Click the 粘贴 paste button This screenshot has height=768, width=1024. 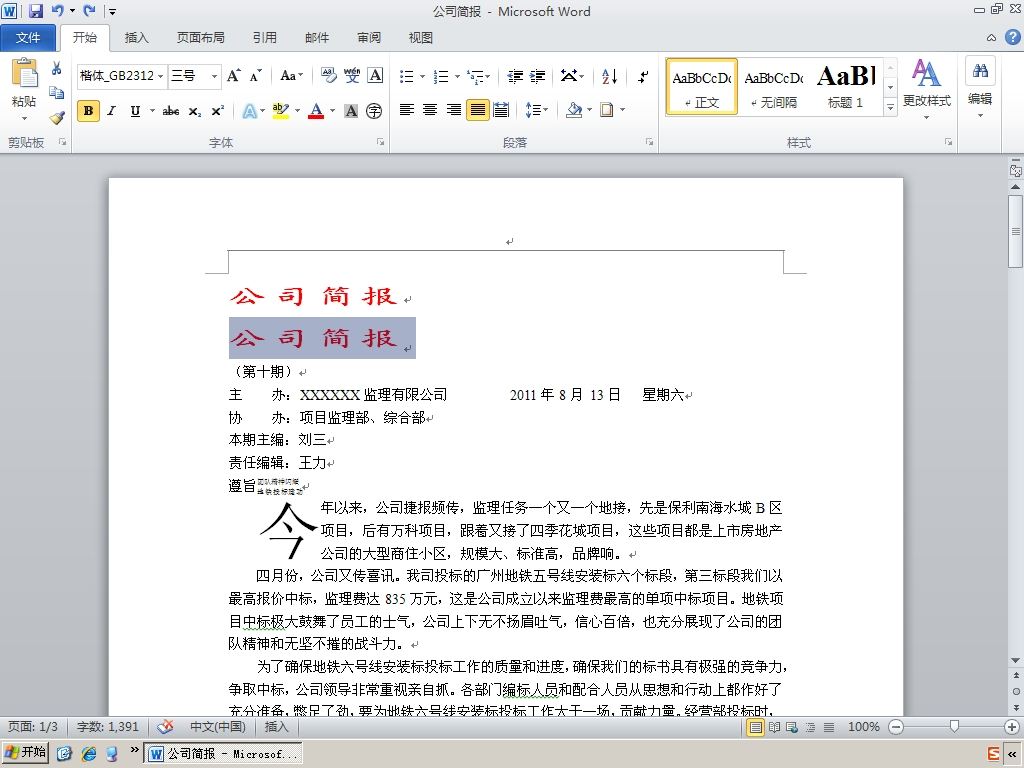(24, 89)
